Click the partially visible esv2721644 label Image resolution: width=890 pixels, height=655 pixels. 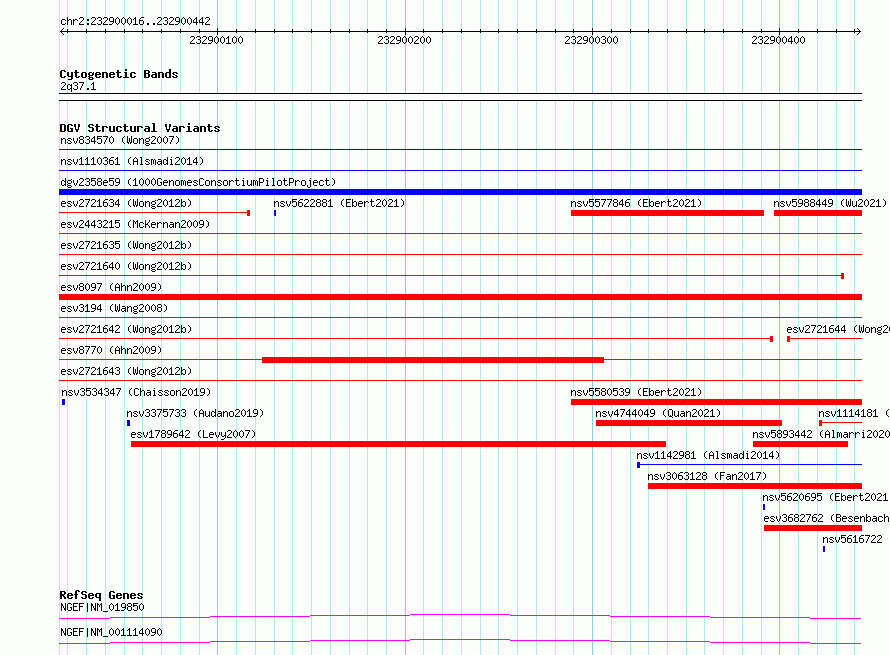tap(838, 329)
